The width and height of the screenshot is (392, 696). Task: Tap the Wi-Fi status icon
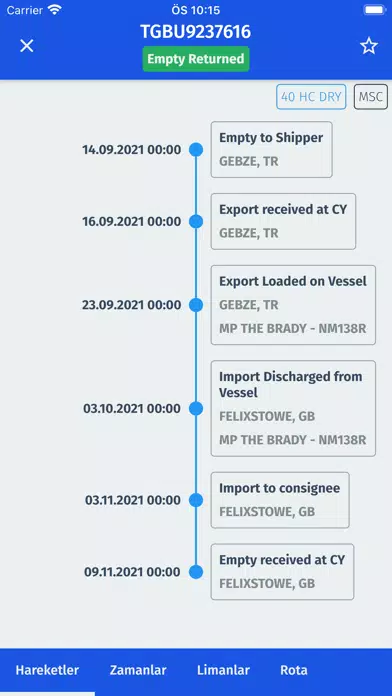point(55,10)
